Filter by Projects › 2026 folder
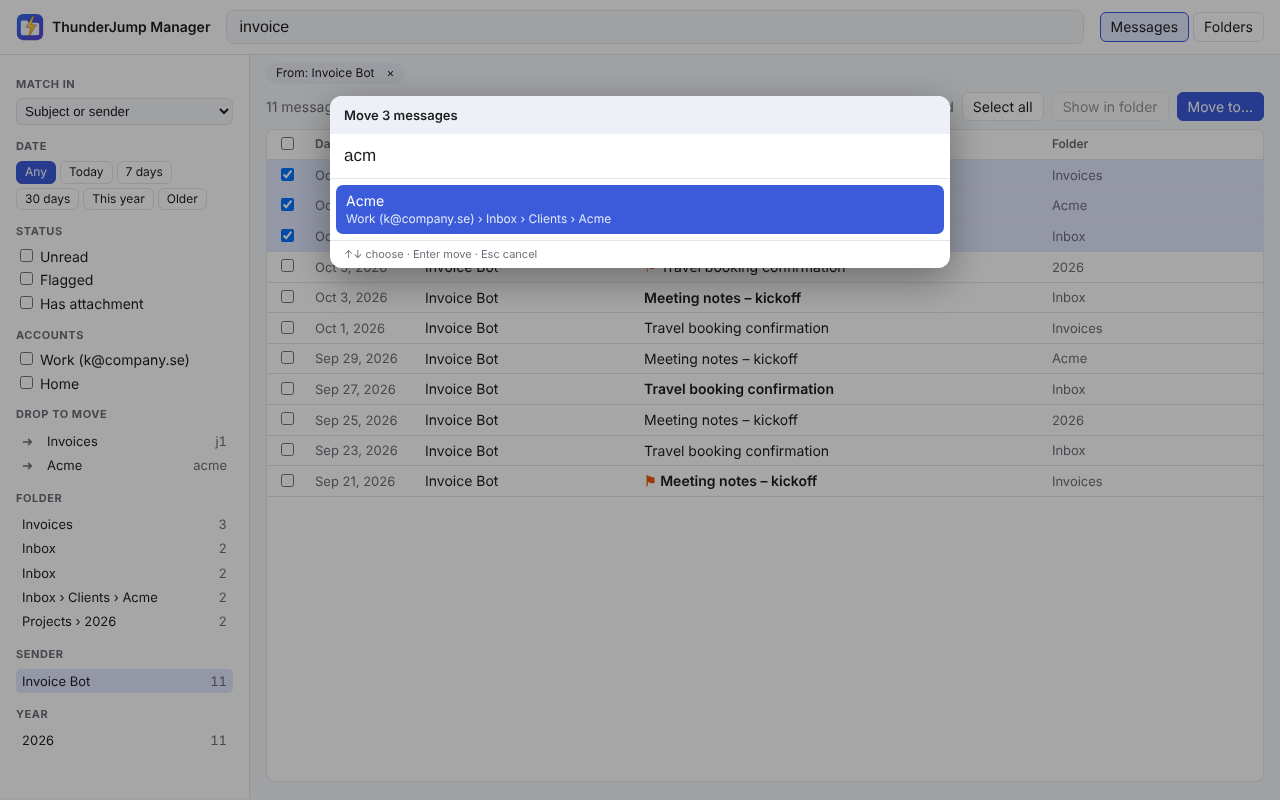Screen dimensions: 1280x800 click(x=124, y=621)
